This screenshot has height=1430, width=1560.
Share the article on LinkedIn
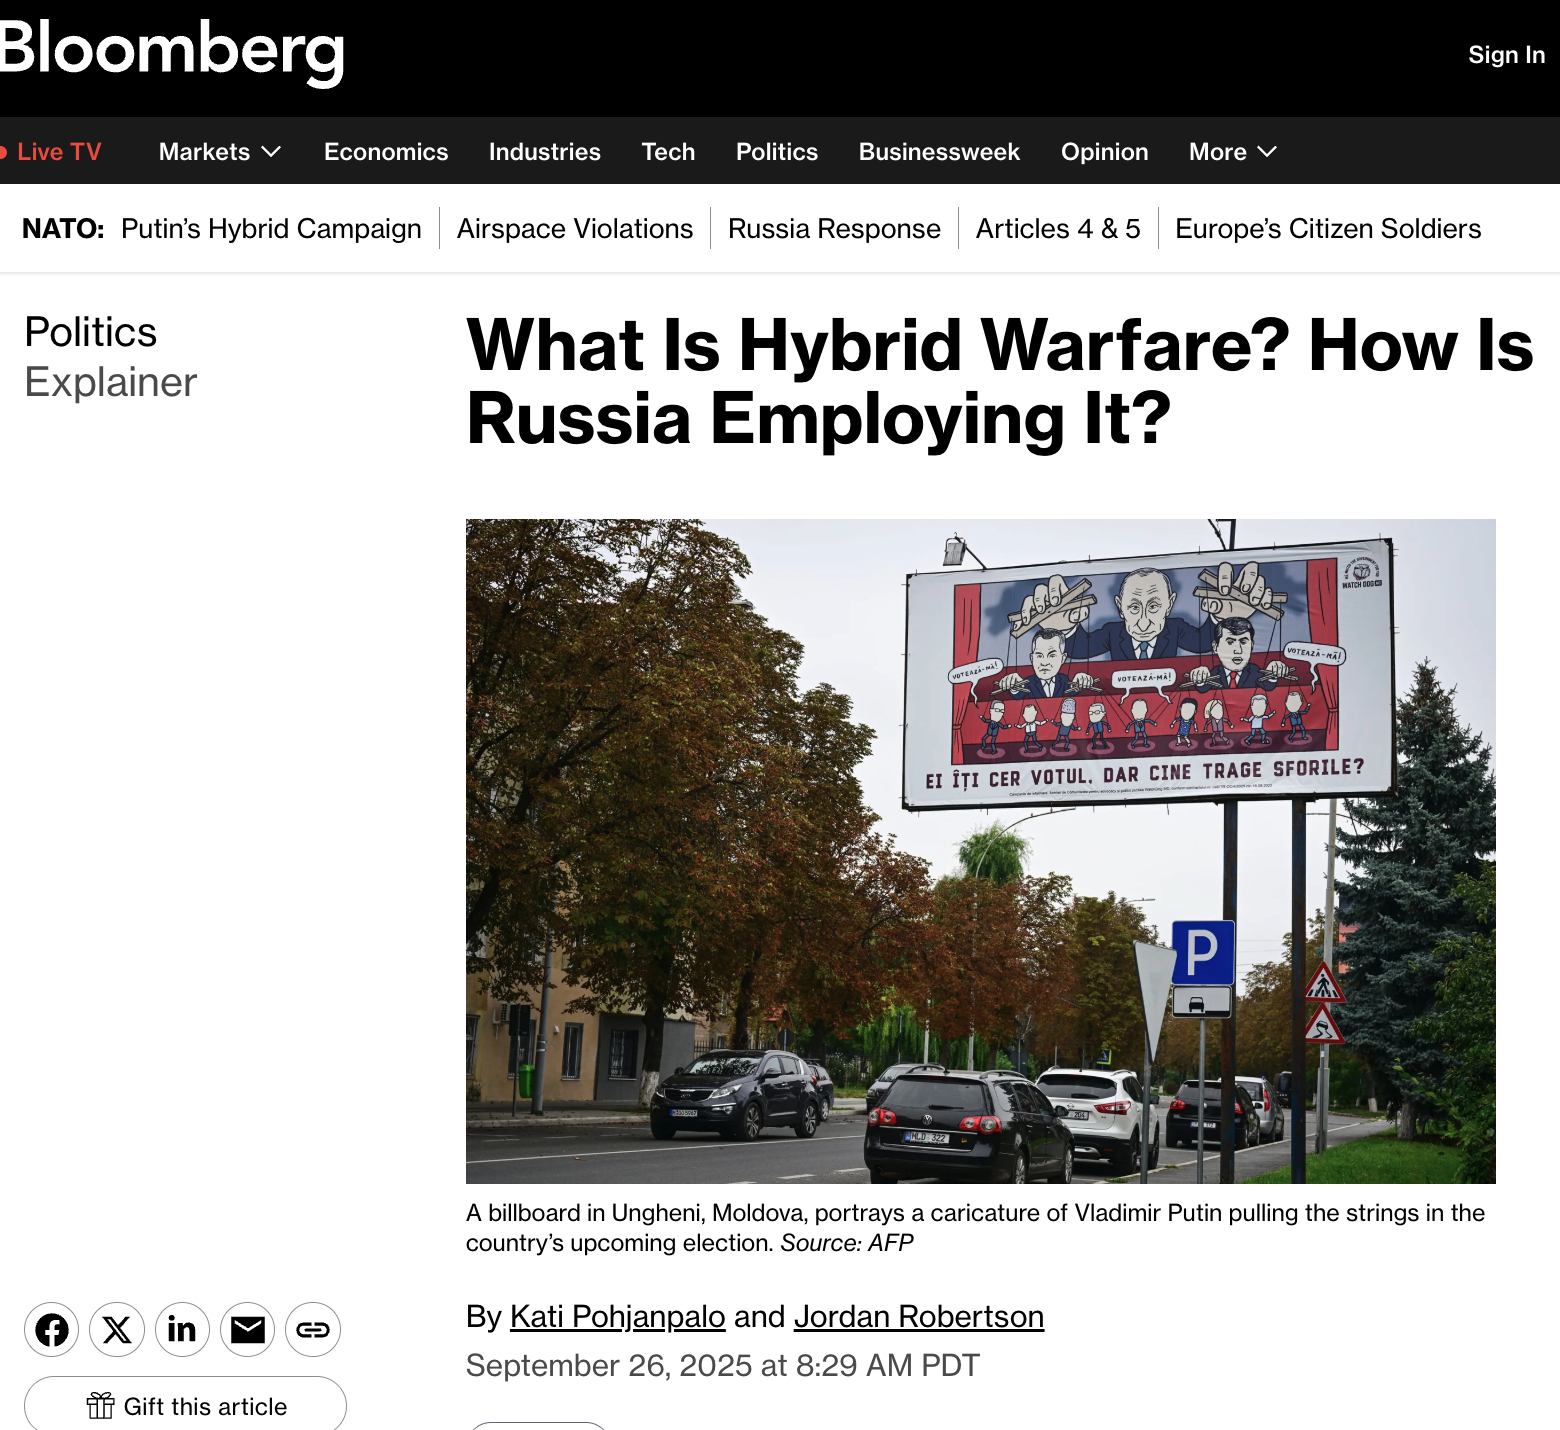(x=182, y=1329)
